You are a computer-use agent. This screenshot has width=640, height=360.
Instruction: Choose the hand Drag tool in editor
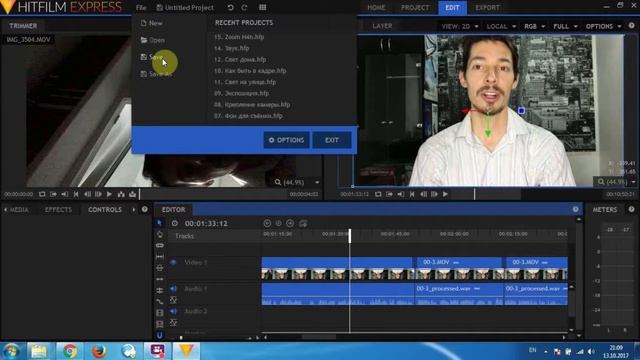coord(160,234)
